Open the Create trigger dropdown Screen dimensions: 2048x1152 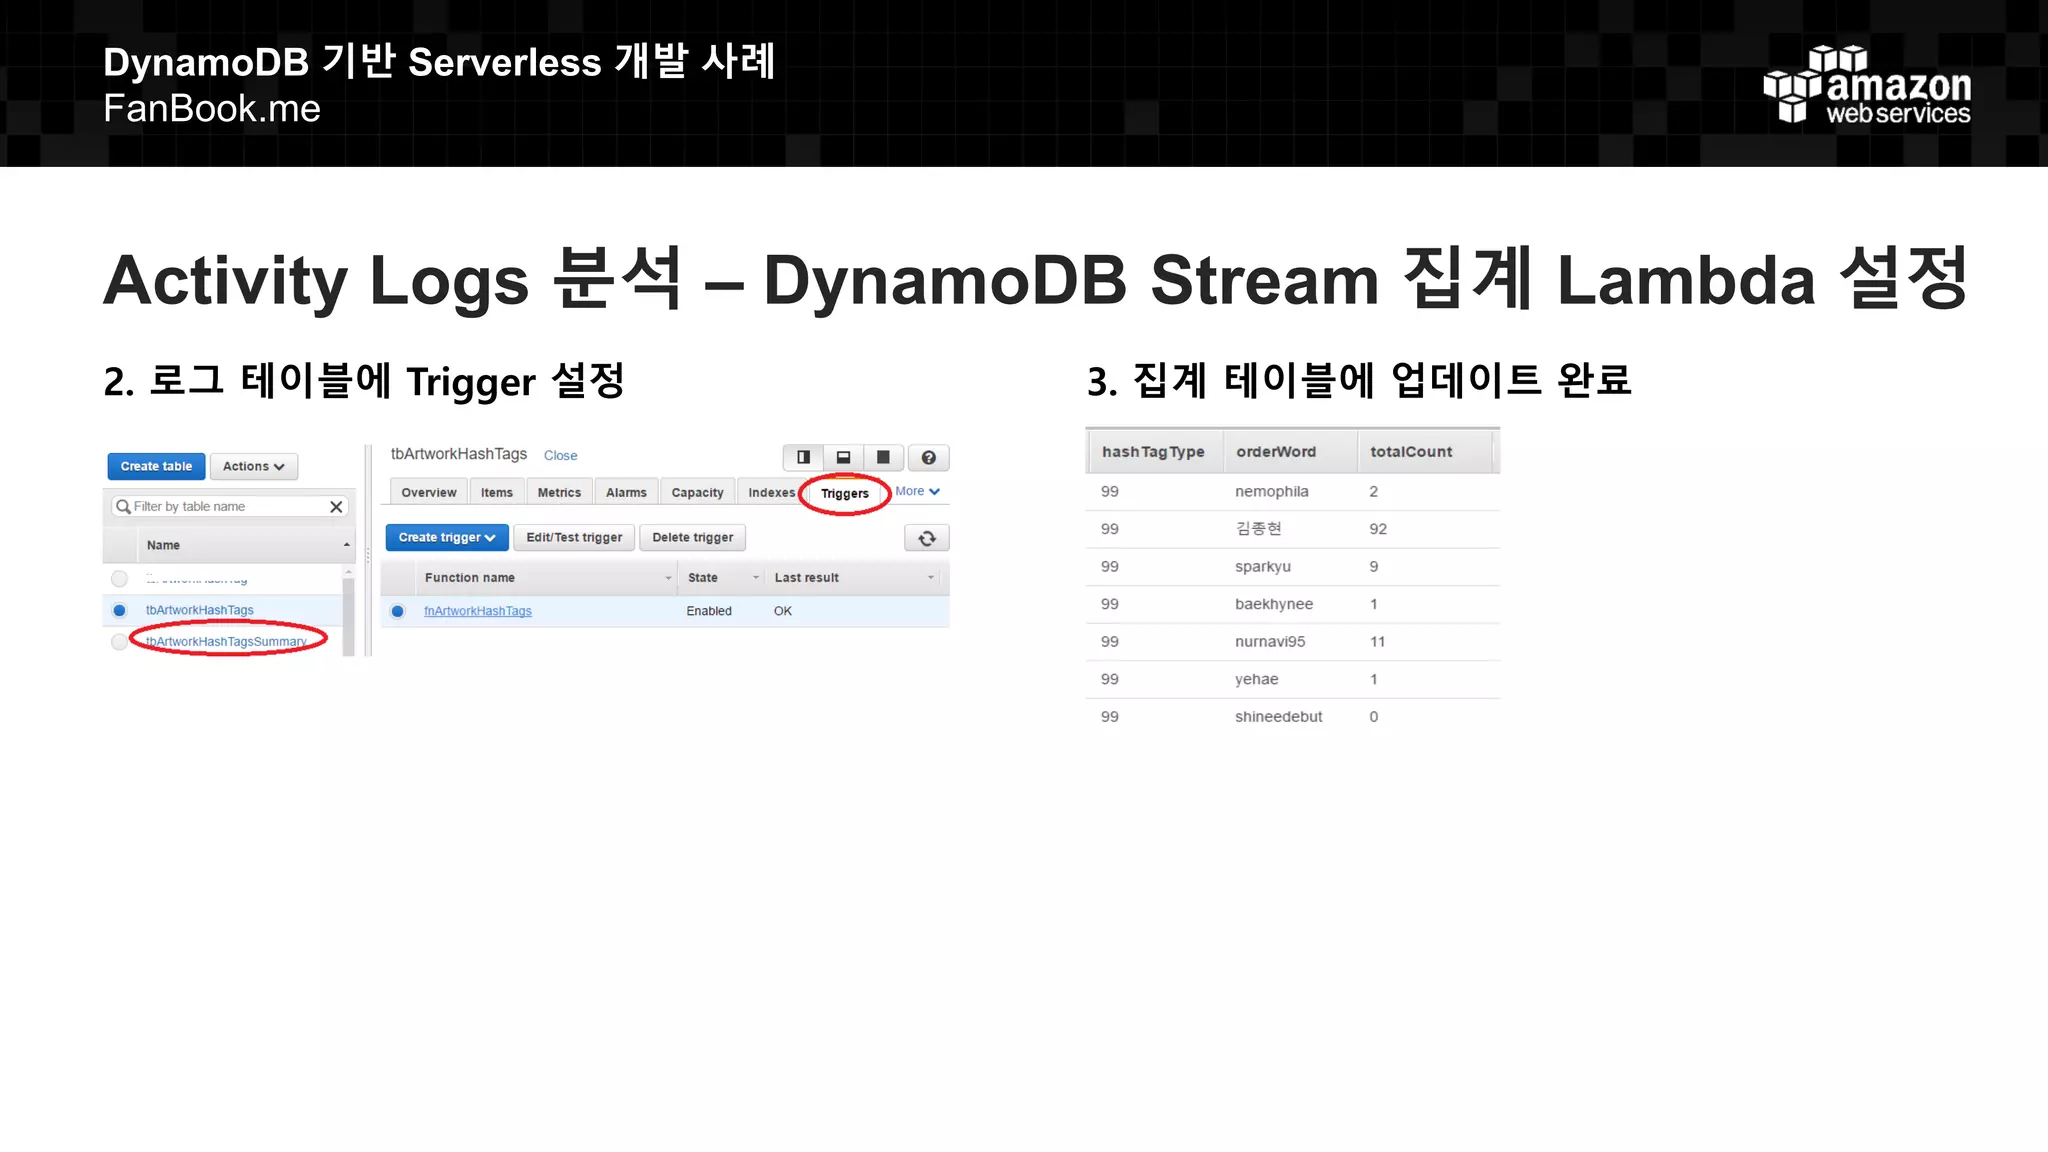click(x=447, y=537)
